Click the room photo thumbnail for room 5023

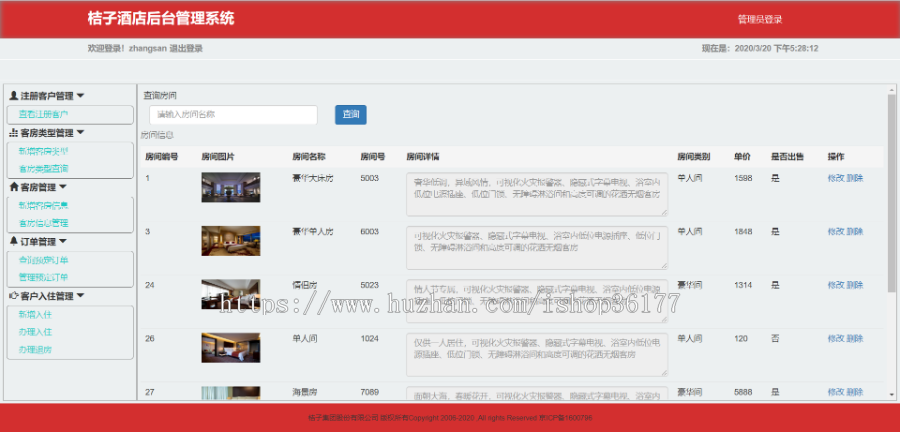click(231, 294)
